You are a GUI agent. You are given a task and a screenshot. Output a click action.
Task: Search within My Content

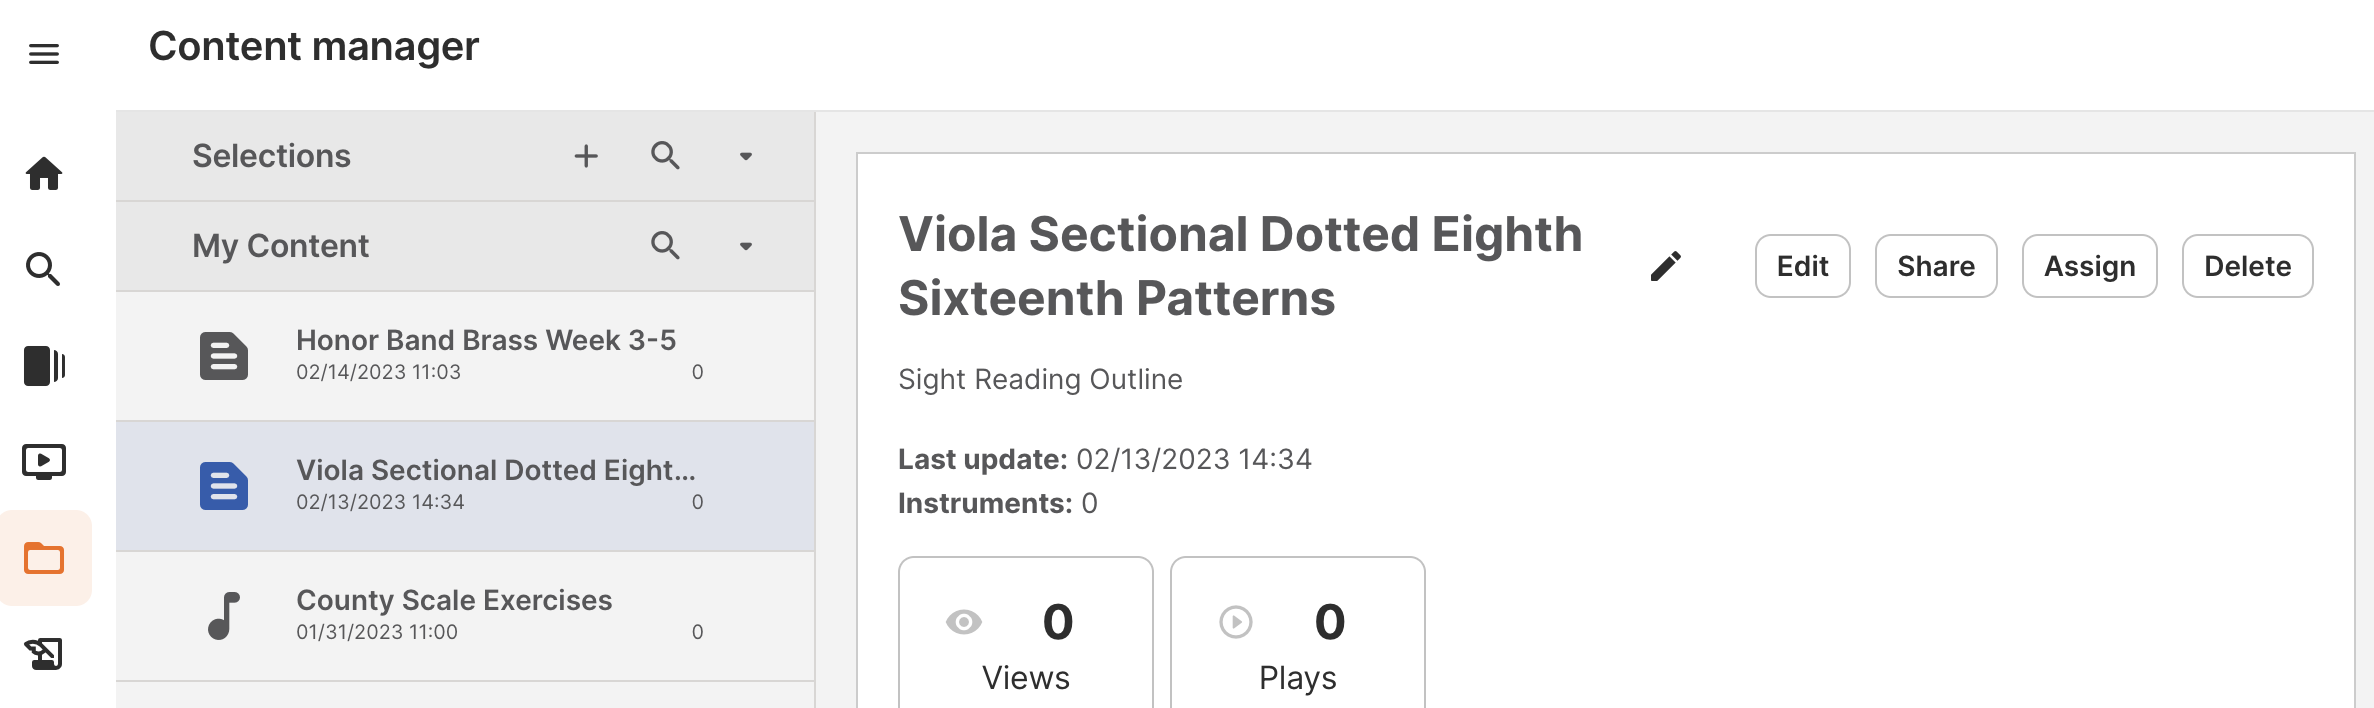[x=665, y=246]
